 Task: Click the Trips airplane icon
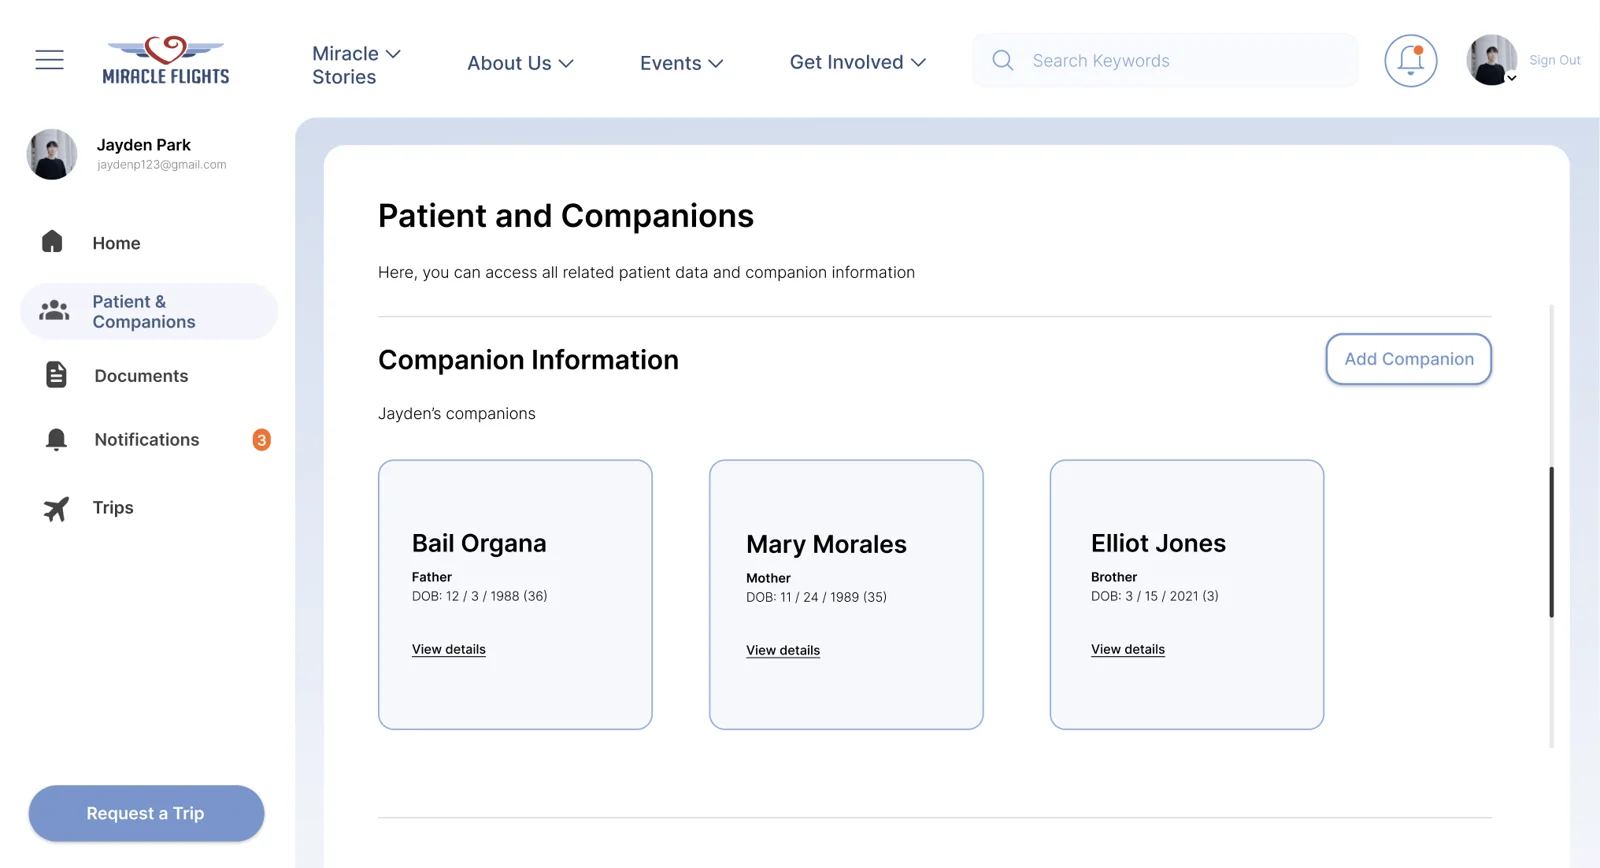tap(56, 508)
